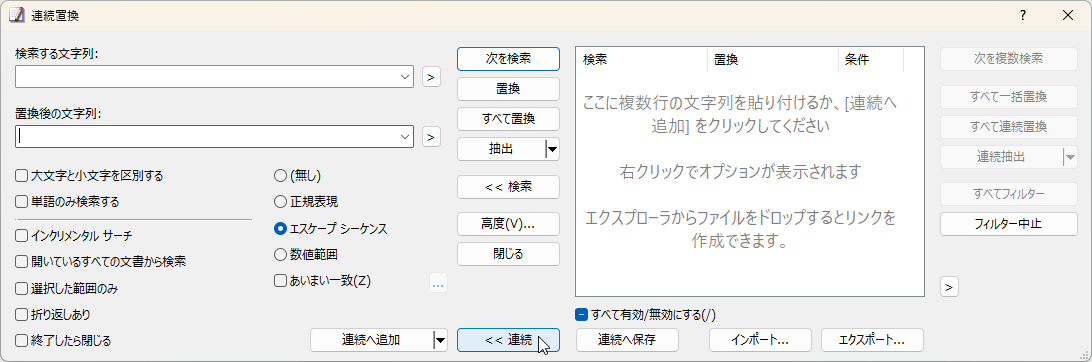Click the 次を検索 button
The image size is (1092, 362).
tap(508, 59)
